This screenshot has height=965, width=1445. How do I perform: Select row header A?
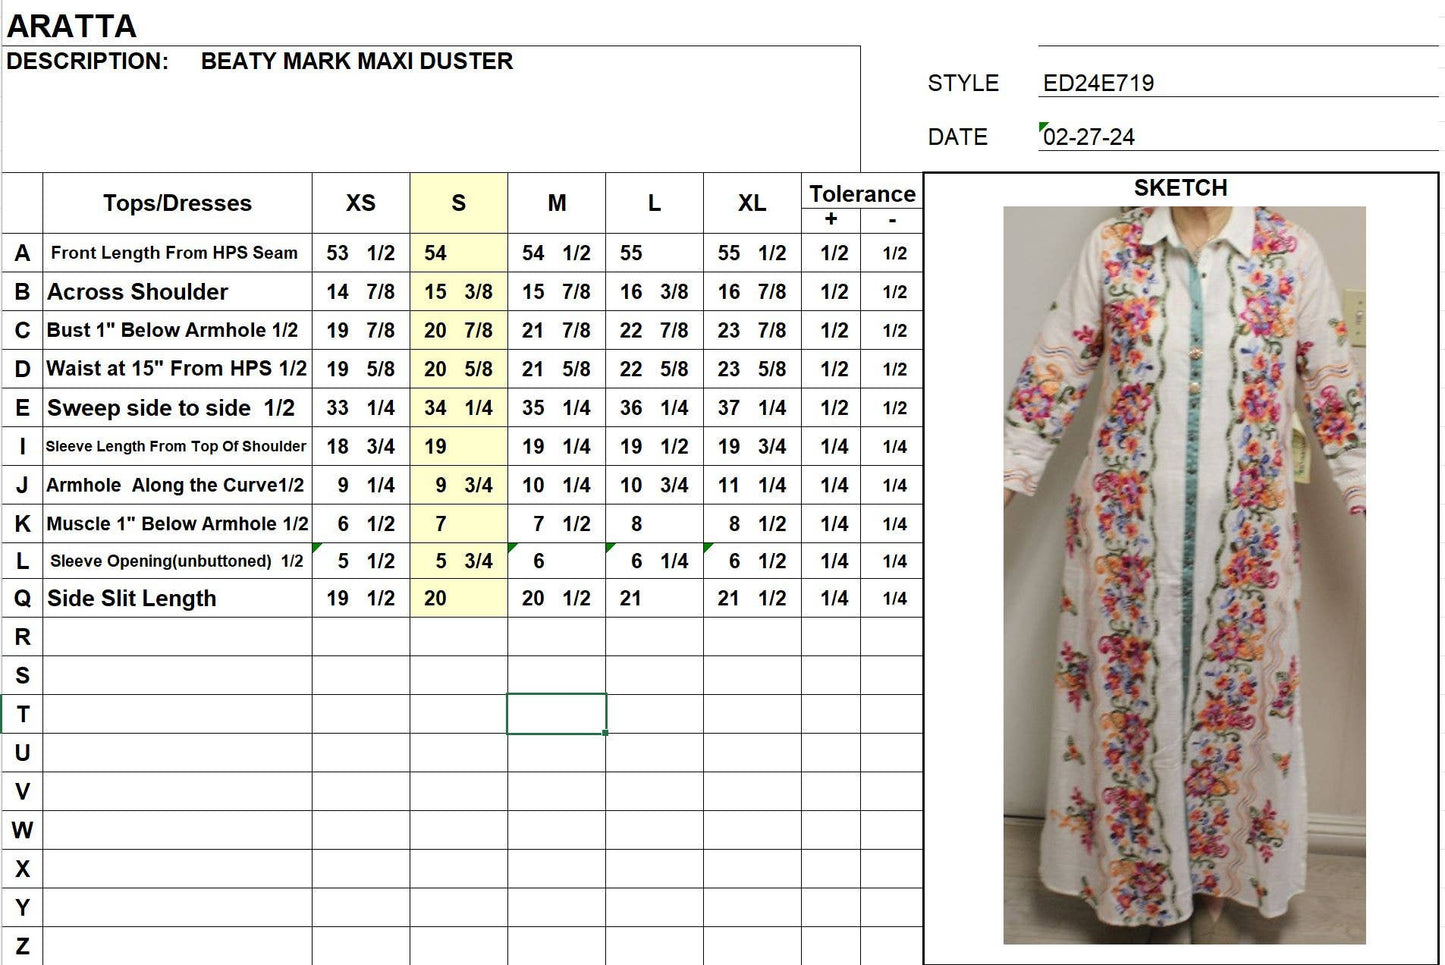(21, 253)
